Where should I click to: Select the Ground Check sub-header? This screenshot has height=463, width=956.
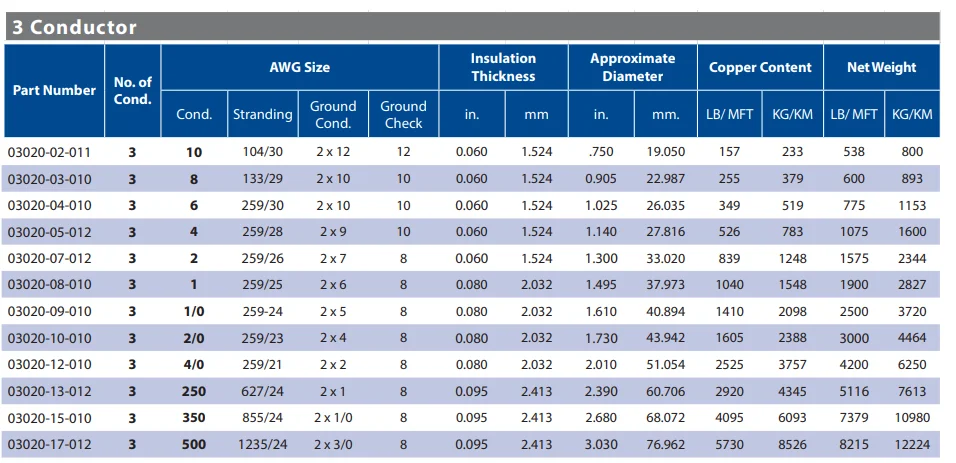pos(403,114)
